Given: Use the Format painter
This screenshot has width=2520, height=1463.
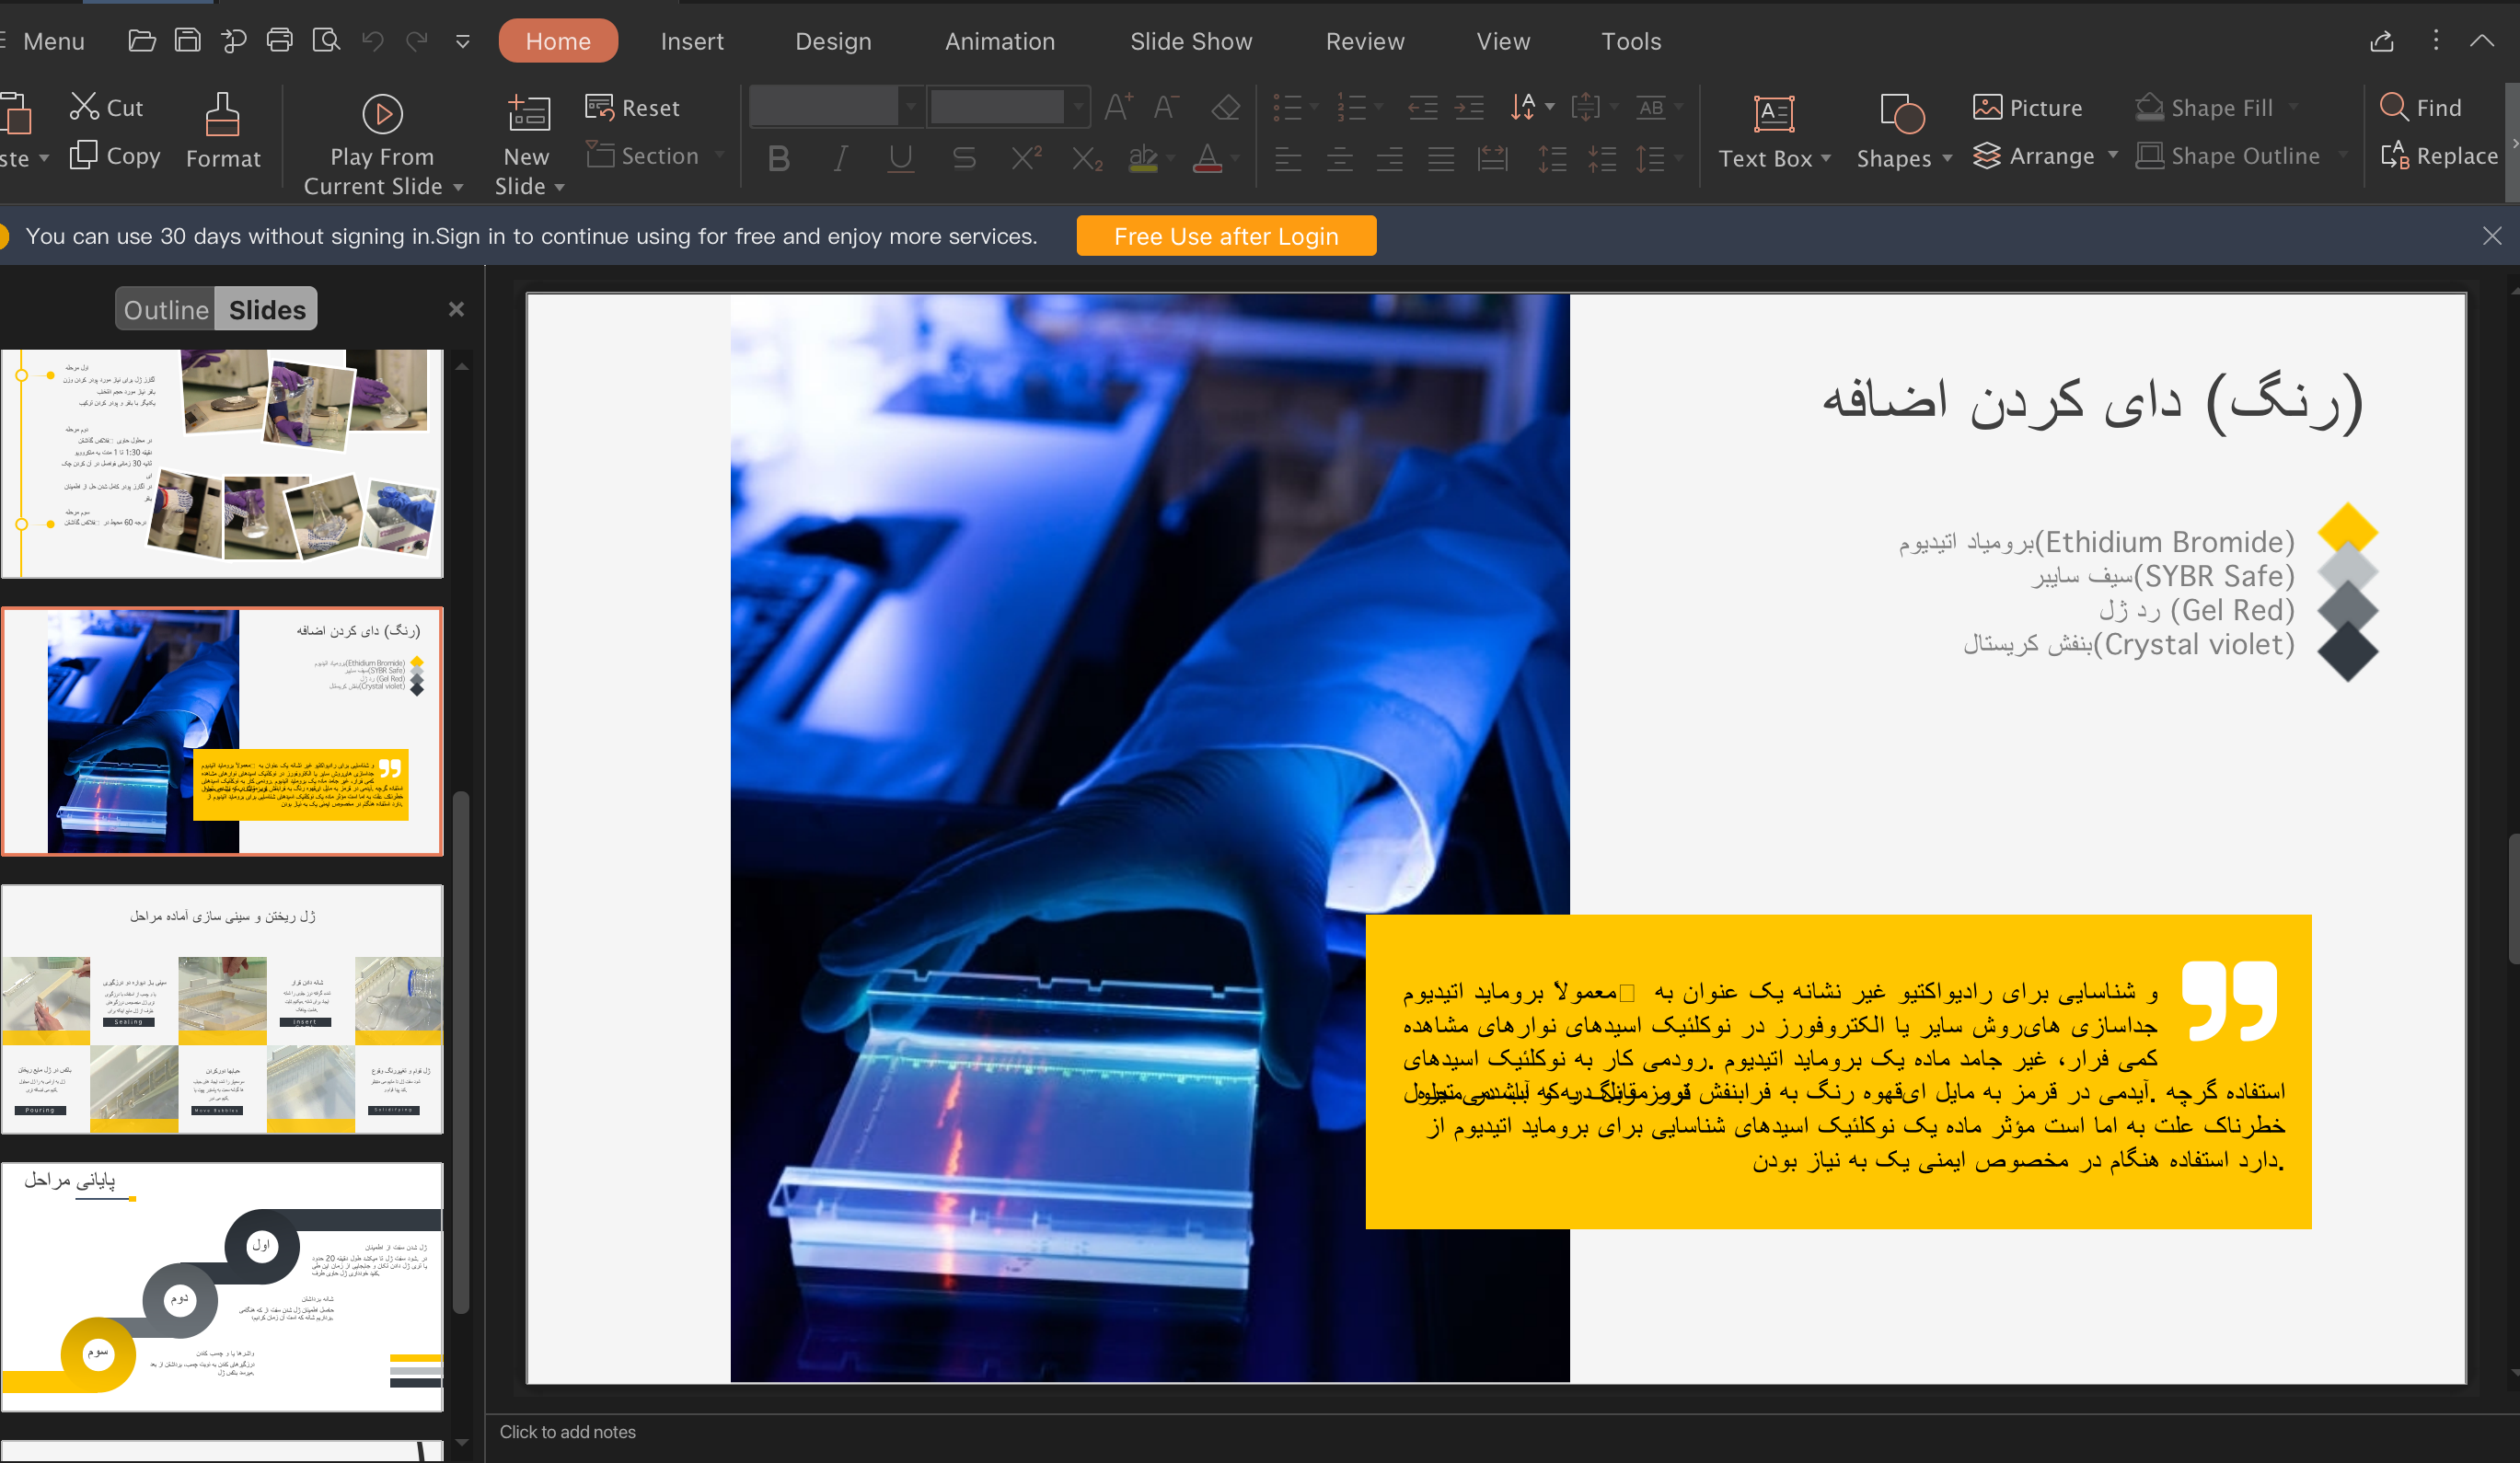Looking at the screenshot, I should pos(223,131).
